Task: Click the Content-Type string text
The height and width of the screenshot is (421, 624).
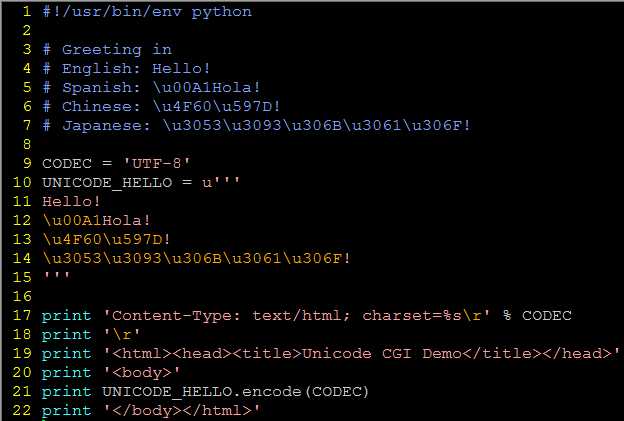Action: 296,316
